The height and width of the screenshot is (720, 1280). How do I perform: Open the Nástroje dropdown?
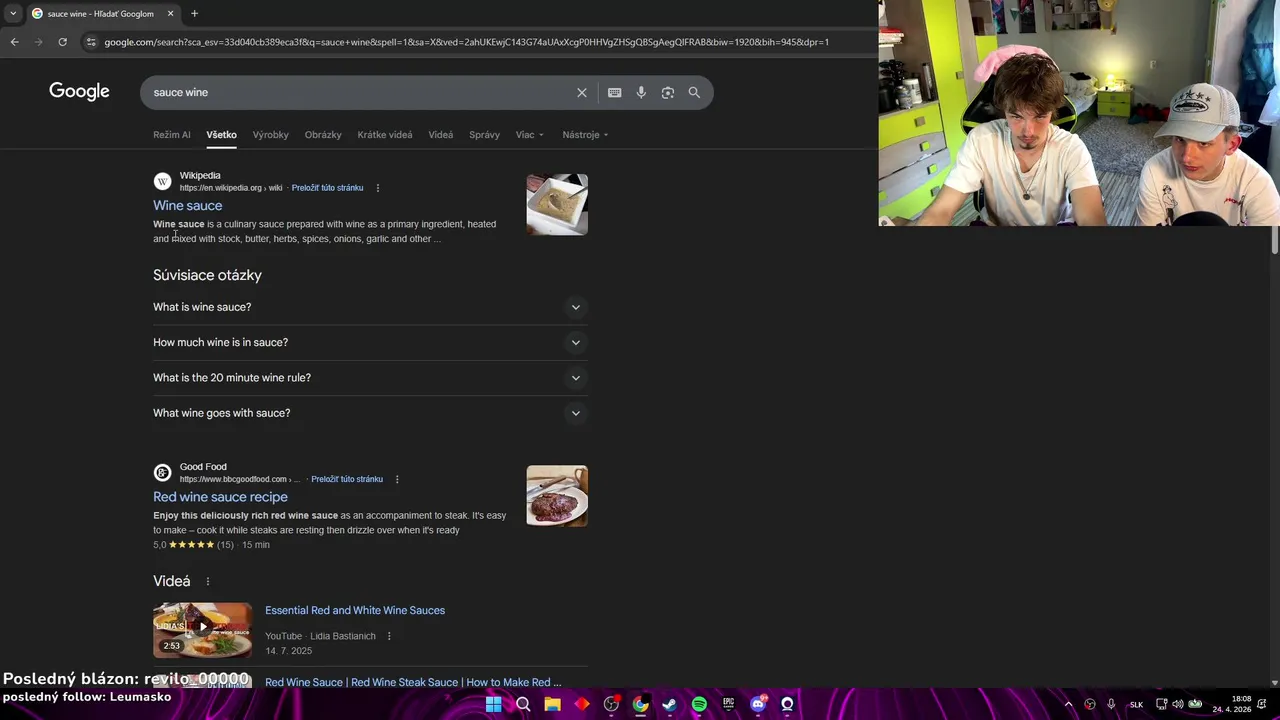click(585, 135)
